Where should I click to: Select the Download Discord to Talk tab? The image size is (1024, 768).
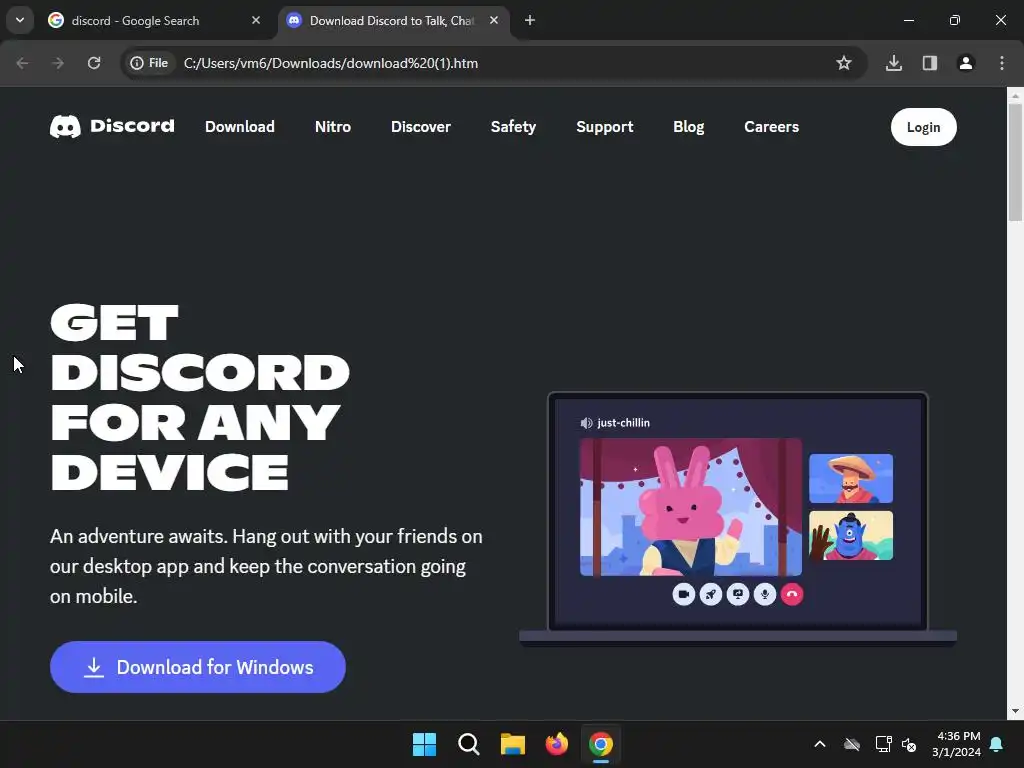[x=393, y=21]
